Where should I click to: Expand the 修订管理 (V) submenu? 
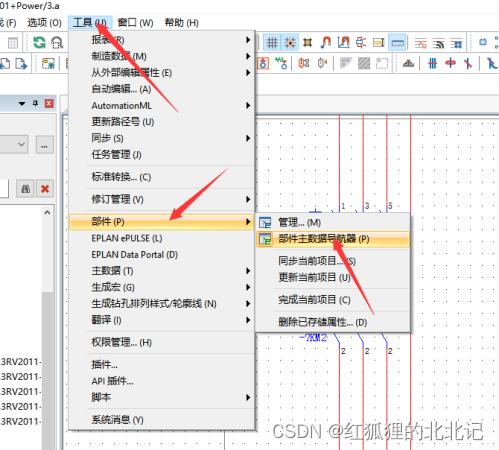(x=162, y=199)
